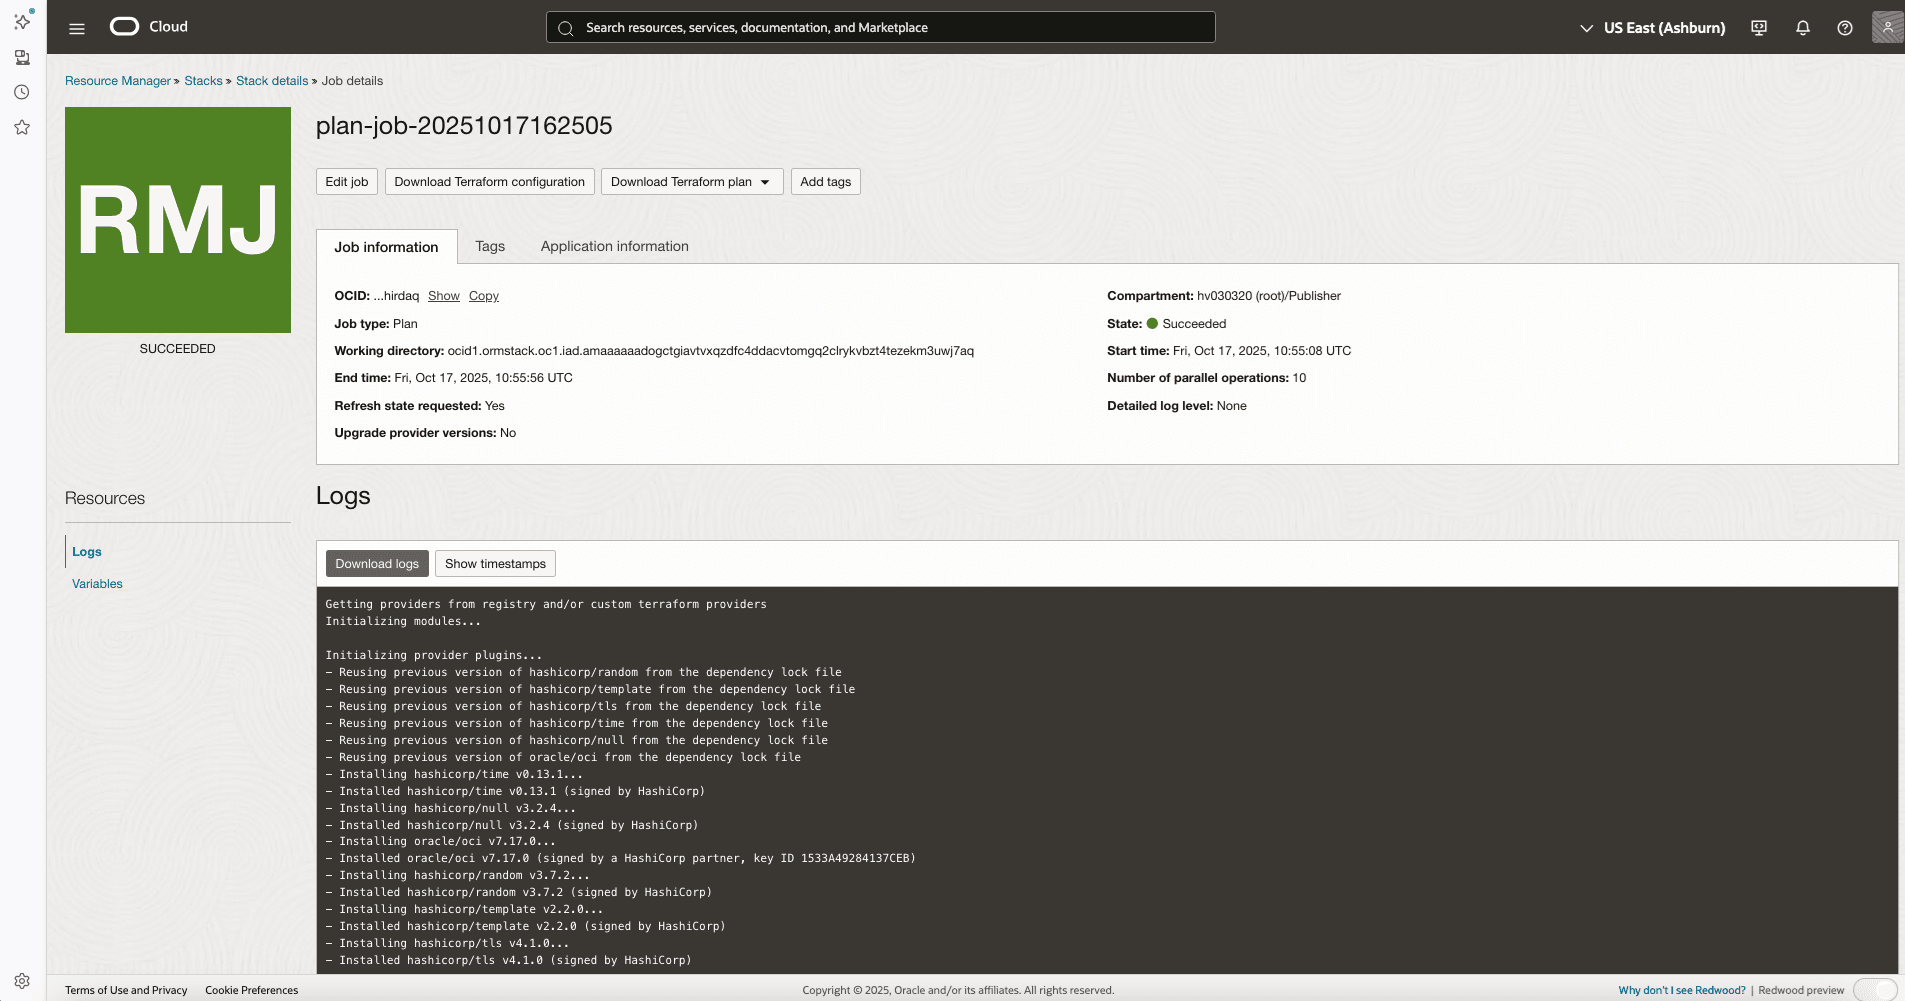
Task: Select the Logs resource entry
Action: click(x=86, y=551)
